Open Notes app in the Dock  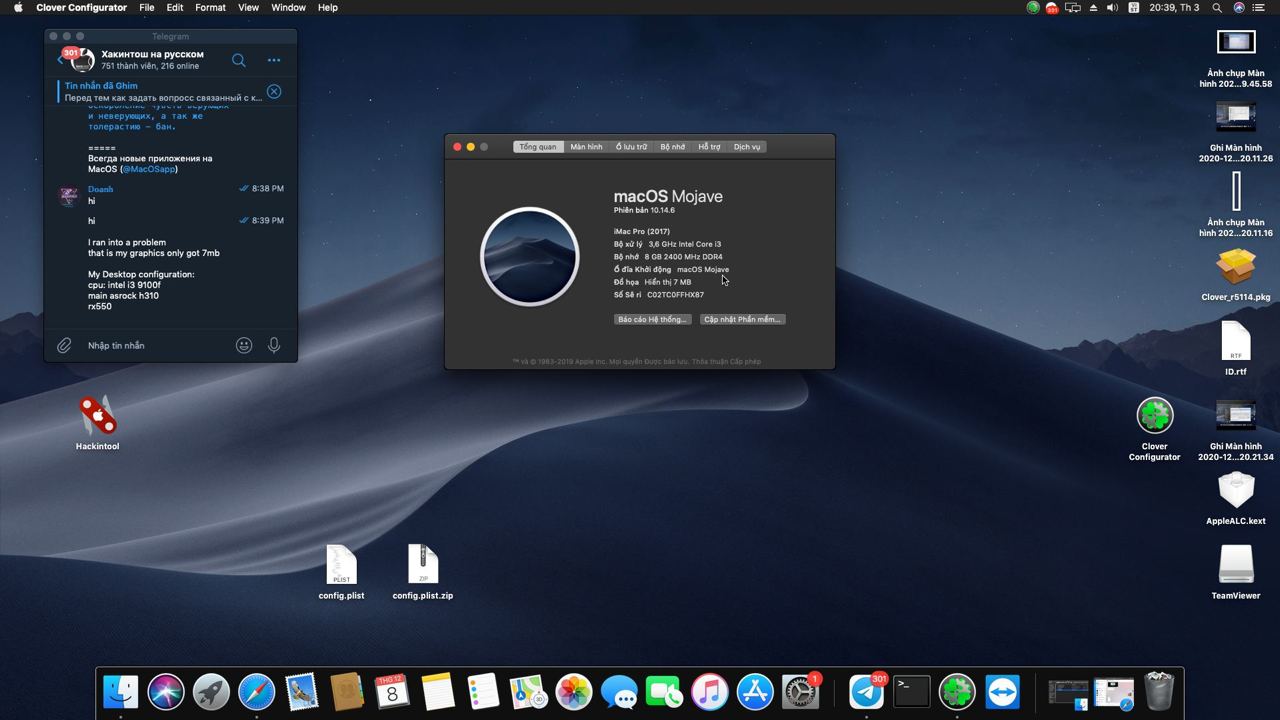point(437,692)
